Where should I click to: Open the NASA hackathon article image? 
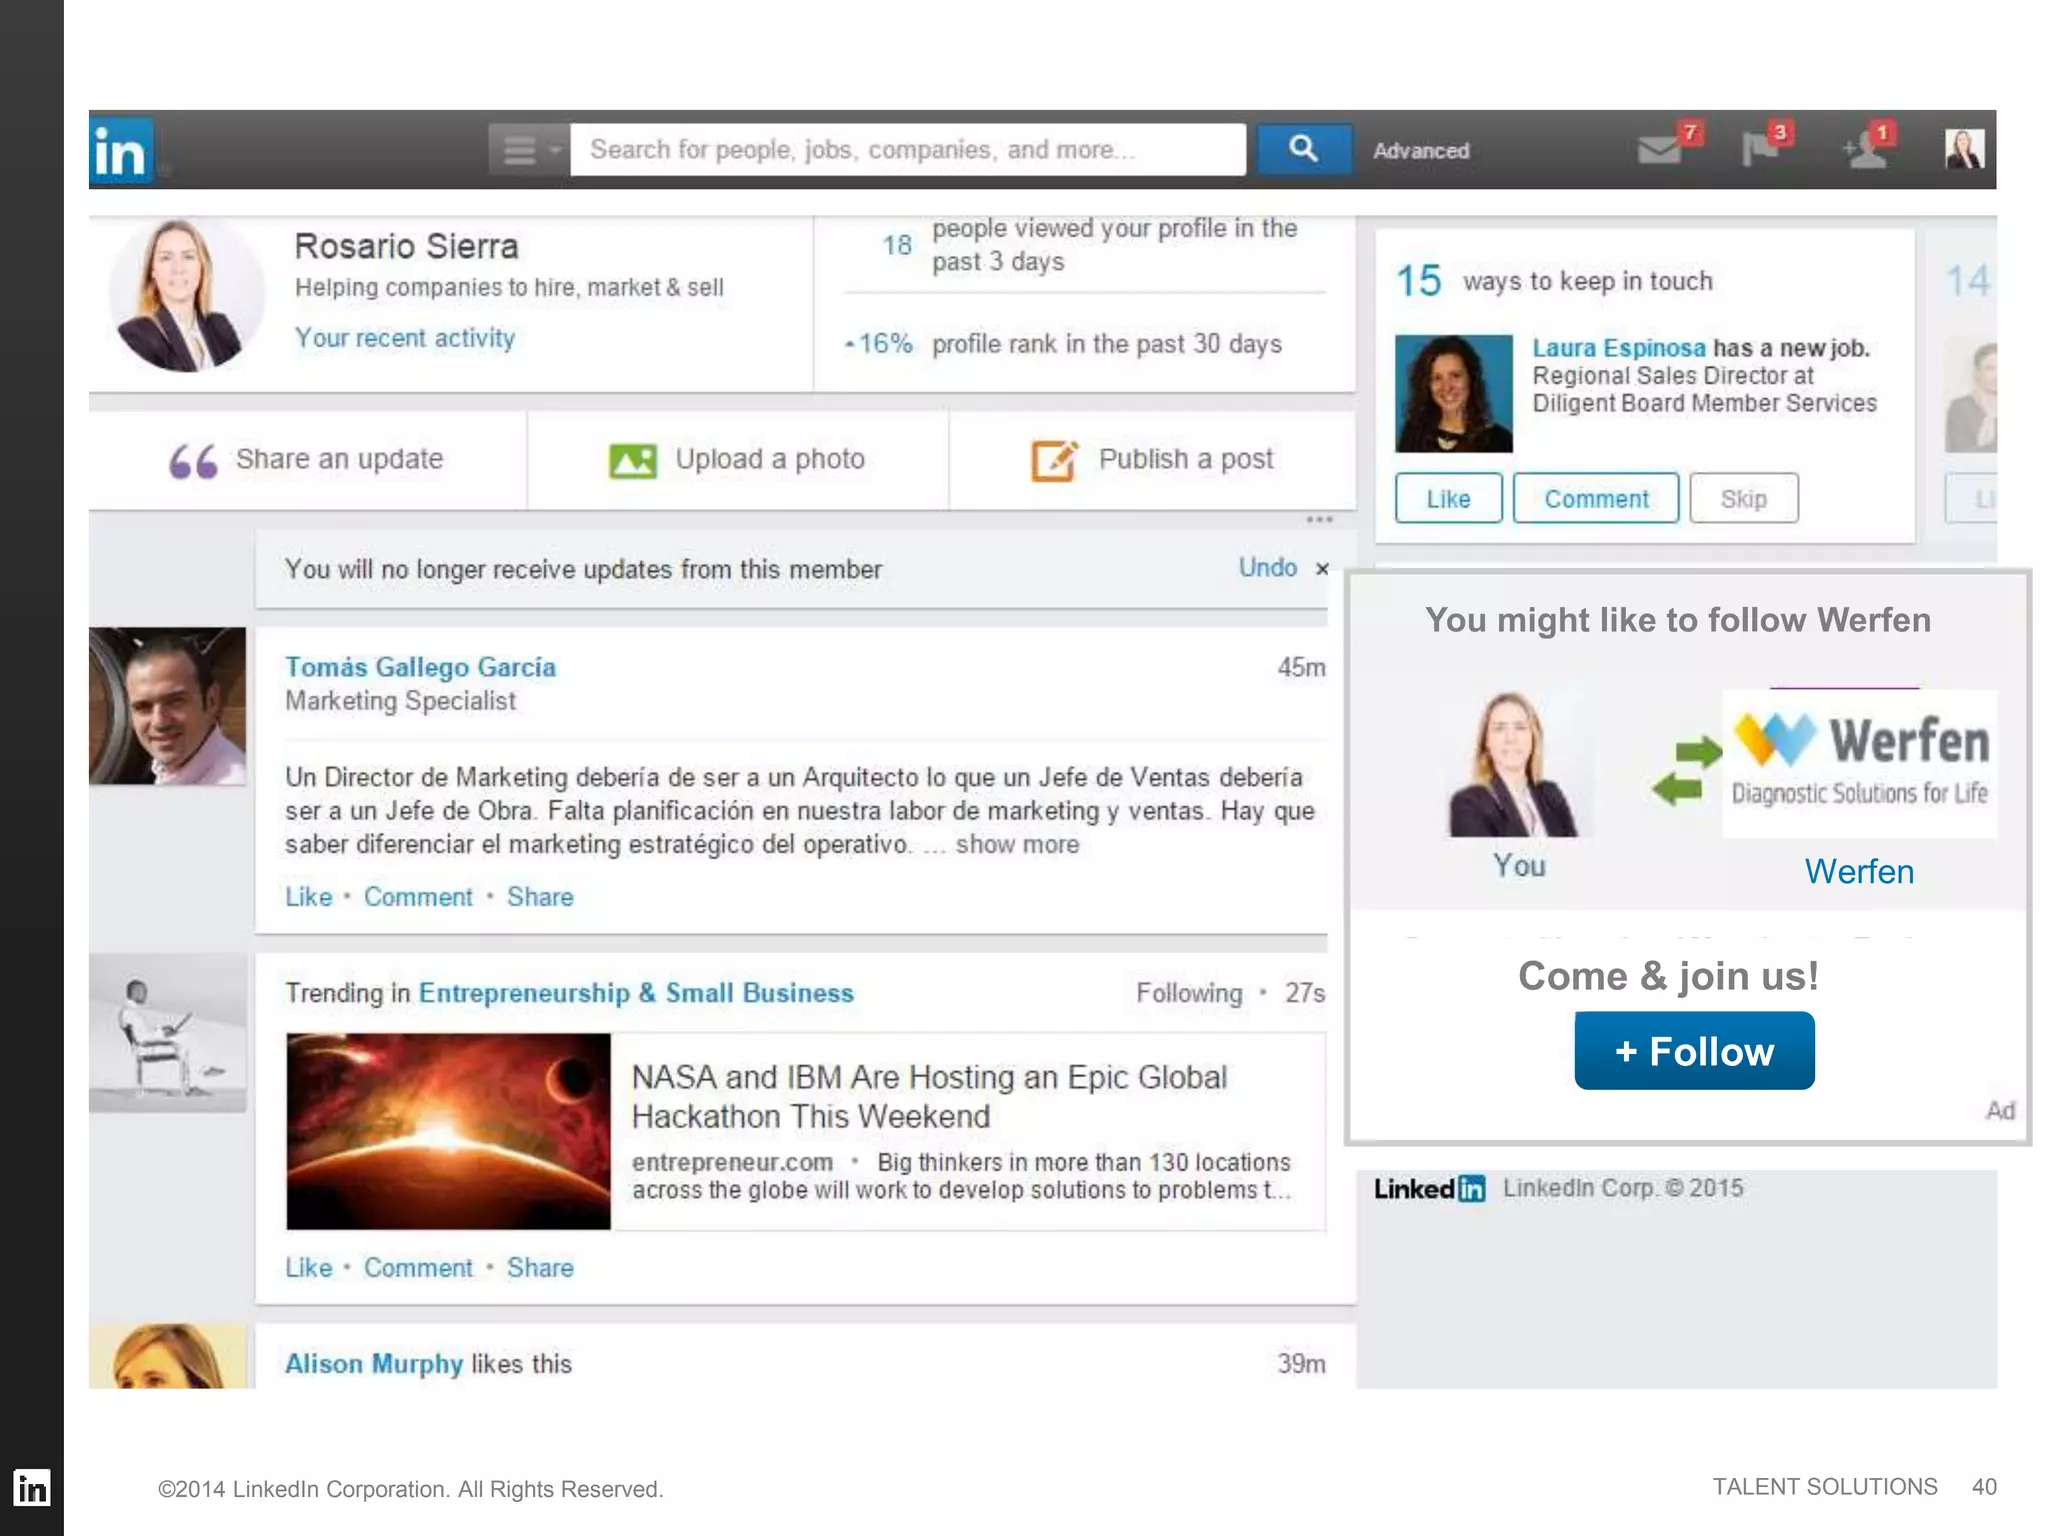[x=448, y=1131]
